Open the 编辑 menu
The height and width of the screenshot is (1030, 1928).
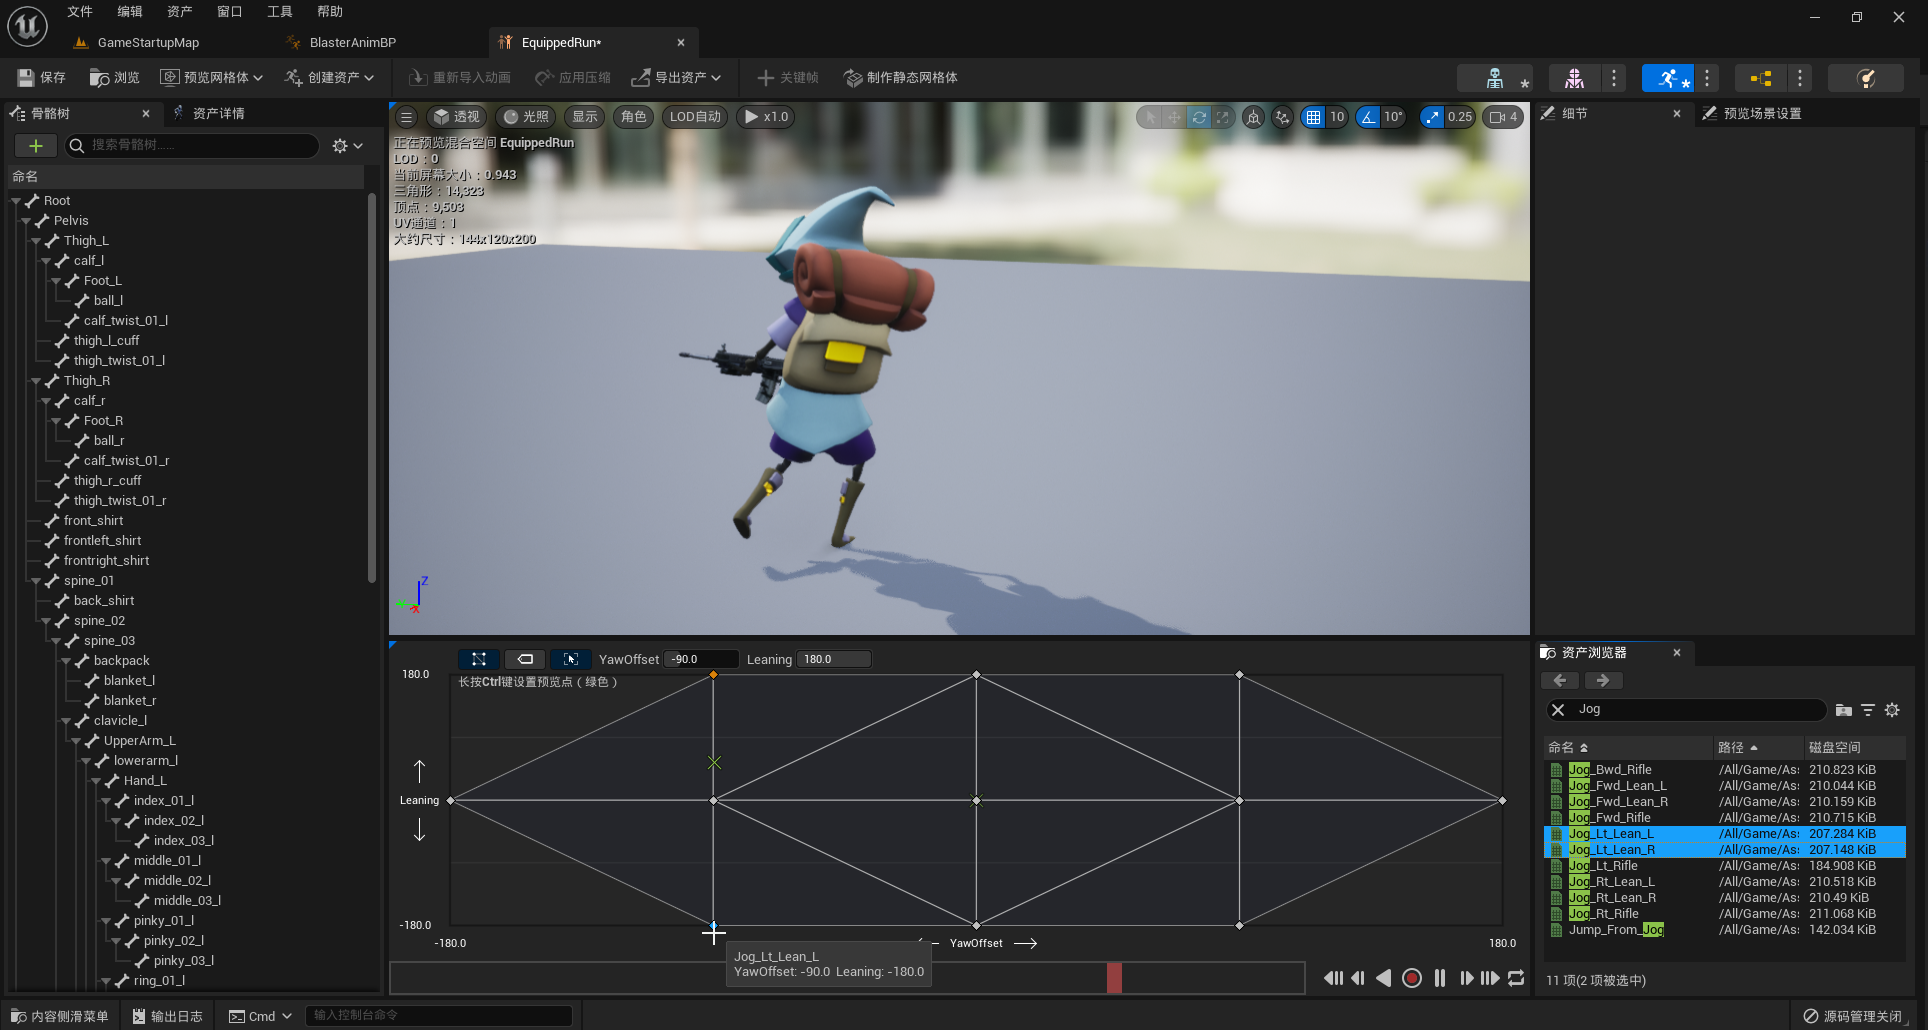coord(130,12)
